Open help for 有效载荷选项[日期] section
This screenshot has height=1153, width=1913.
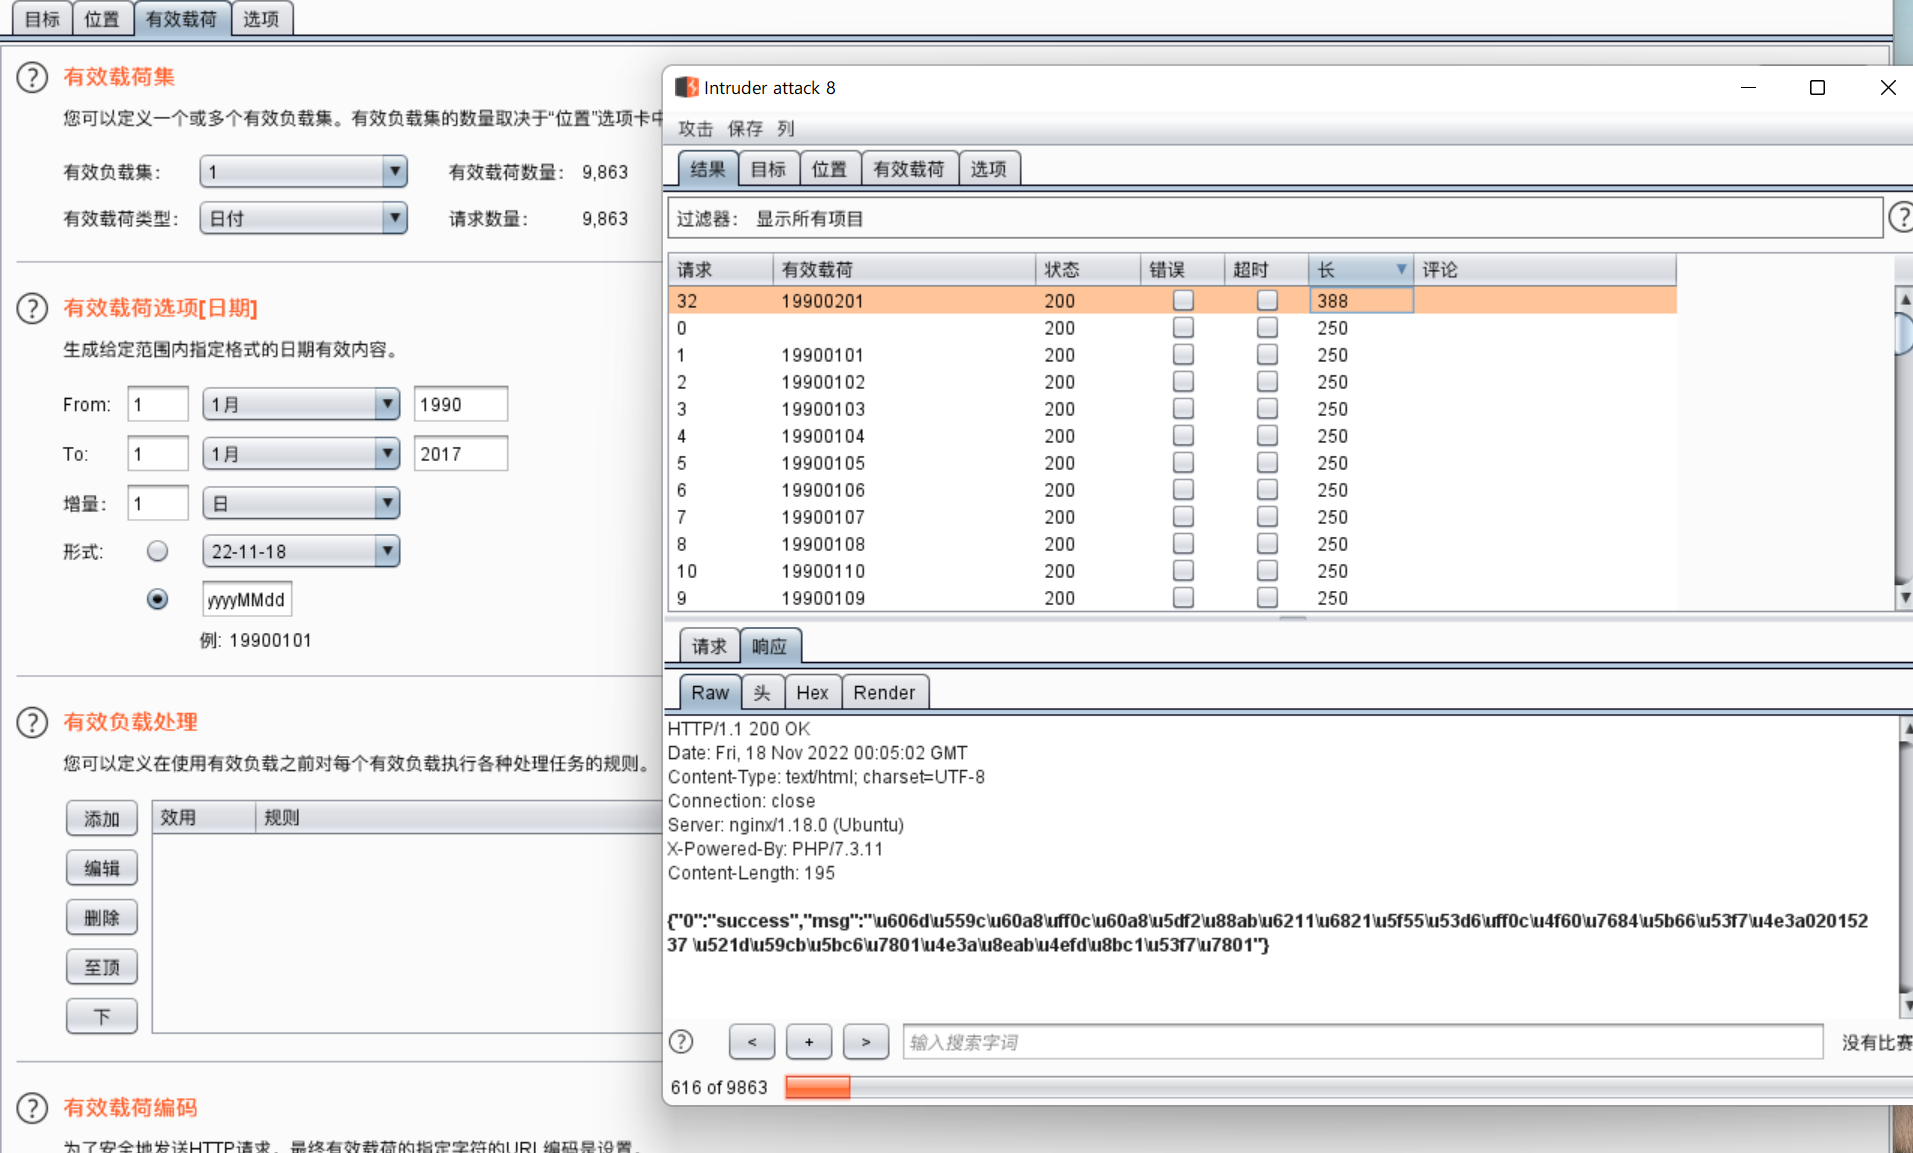(x=32, y=308)
